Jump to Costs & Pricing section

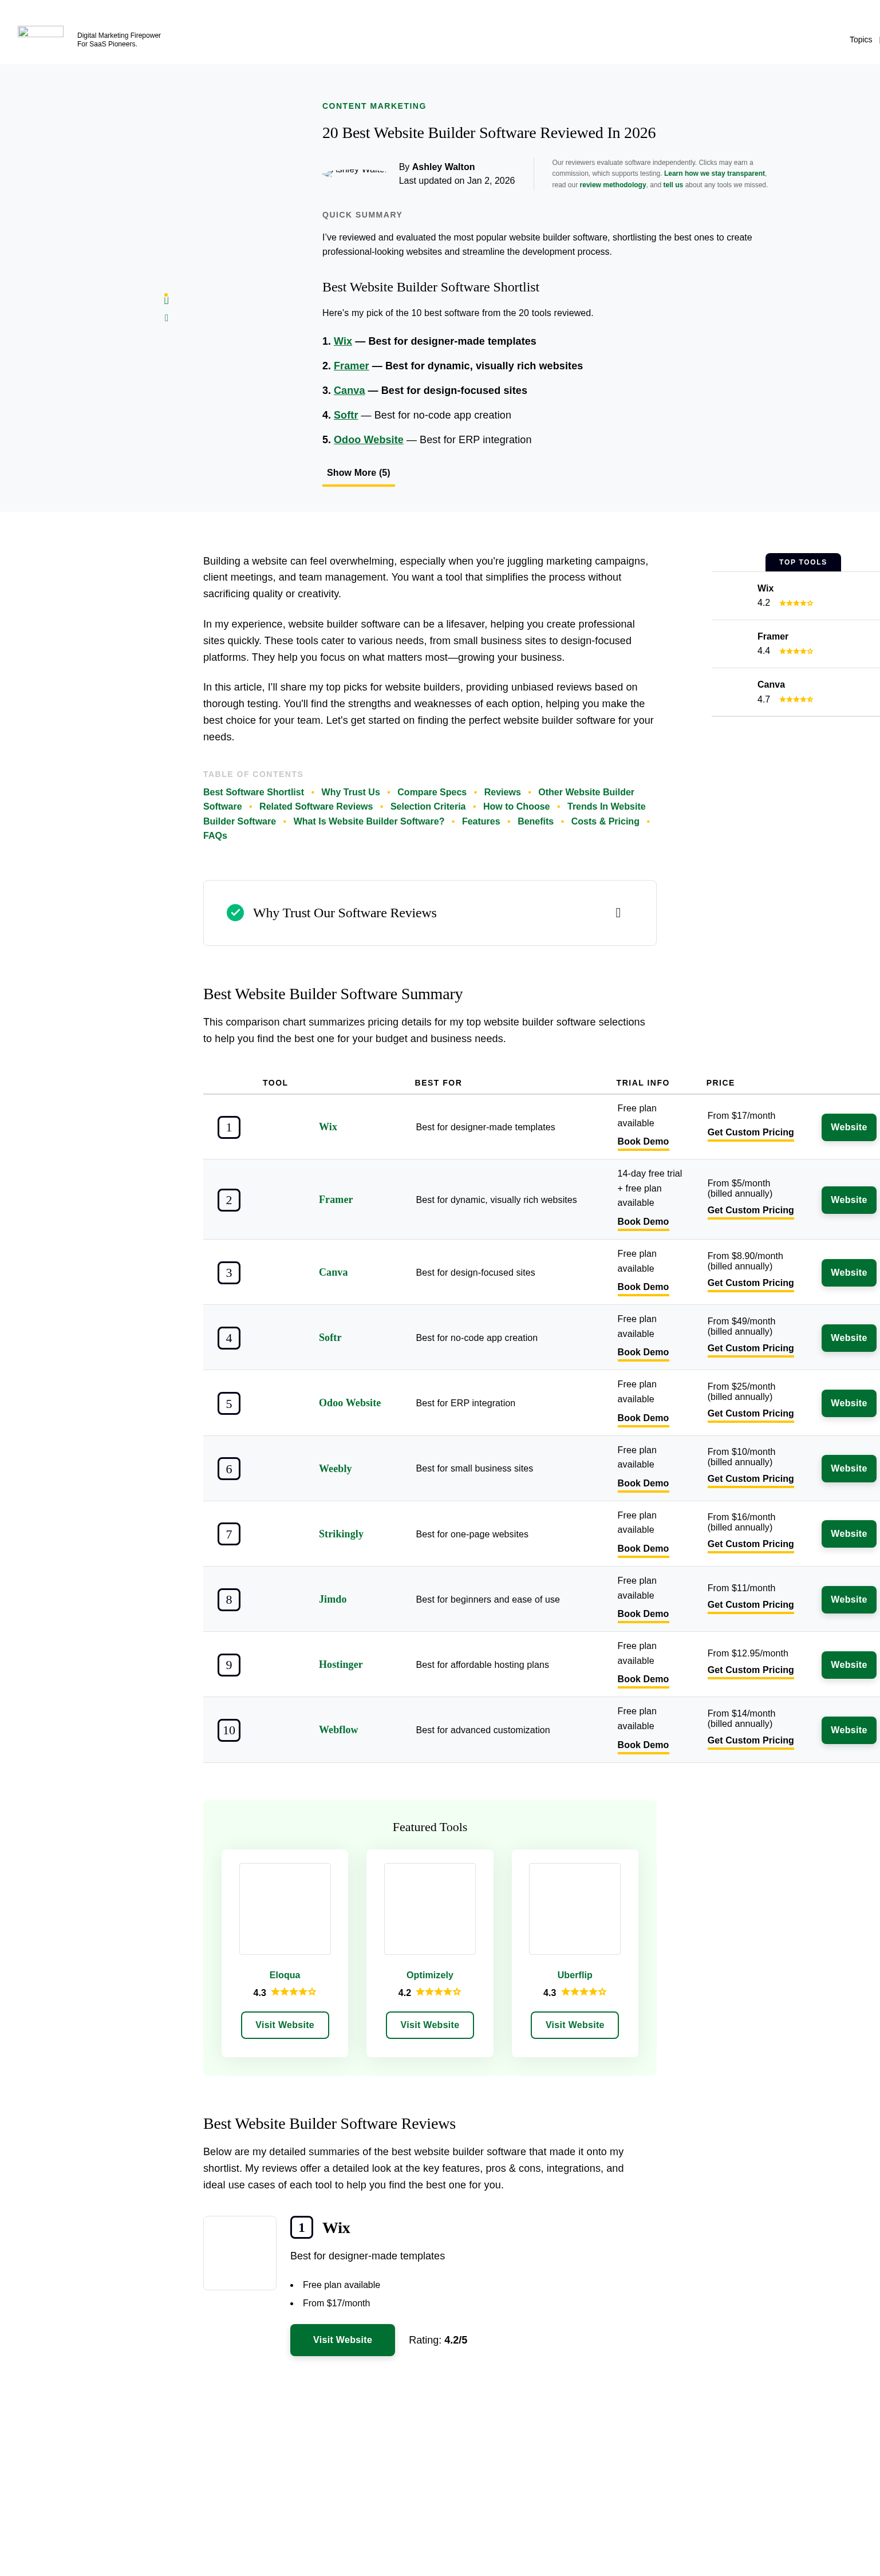point(604,821)
